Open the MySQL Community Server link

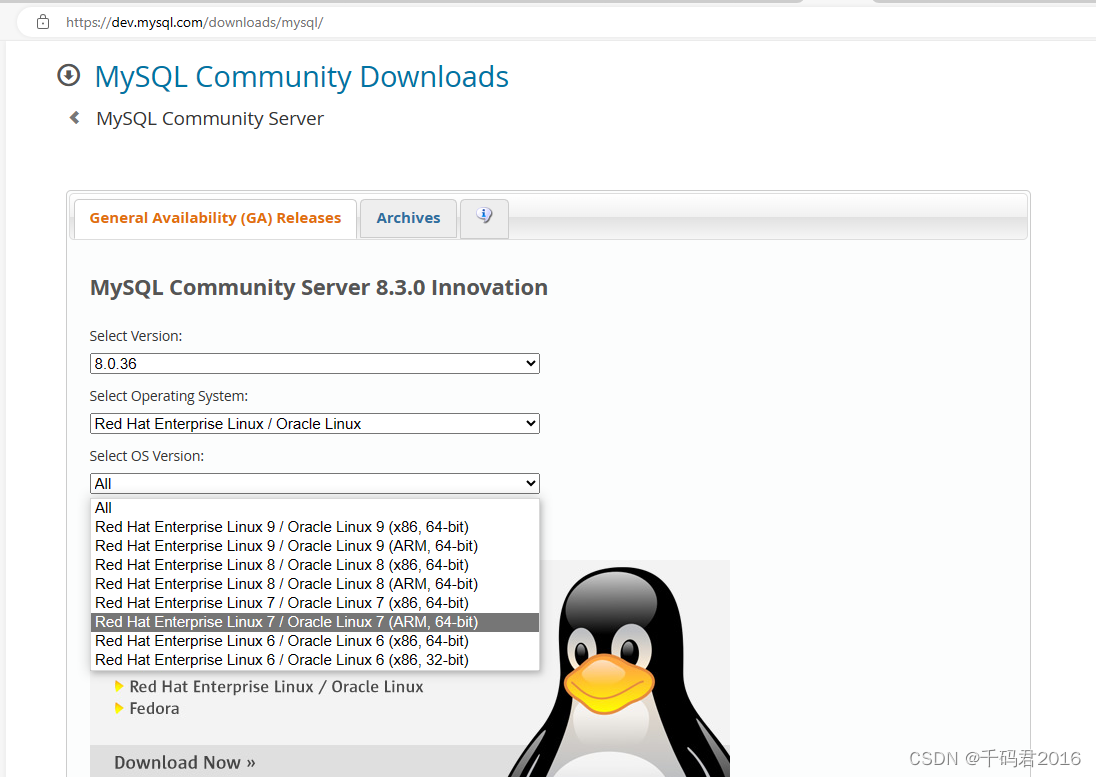[x=209, y=118]
